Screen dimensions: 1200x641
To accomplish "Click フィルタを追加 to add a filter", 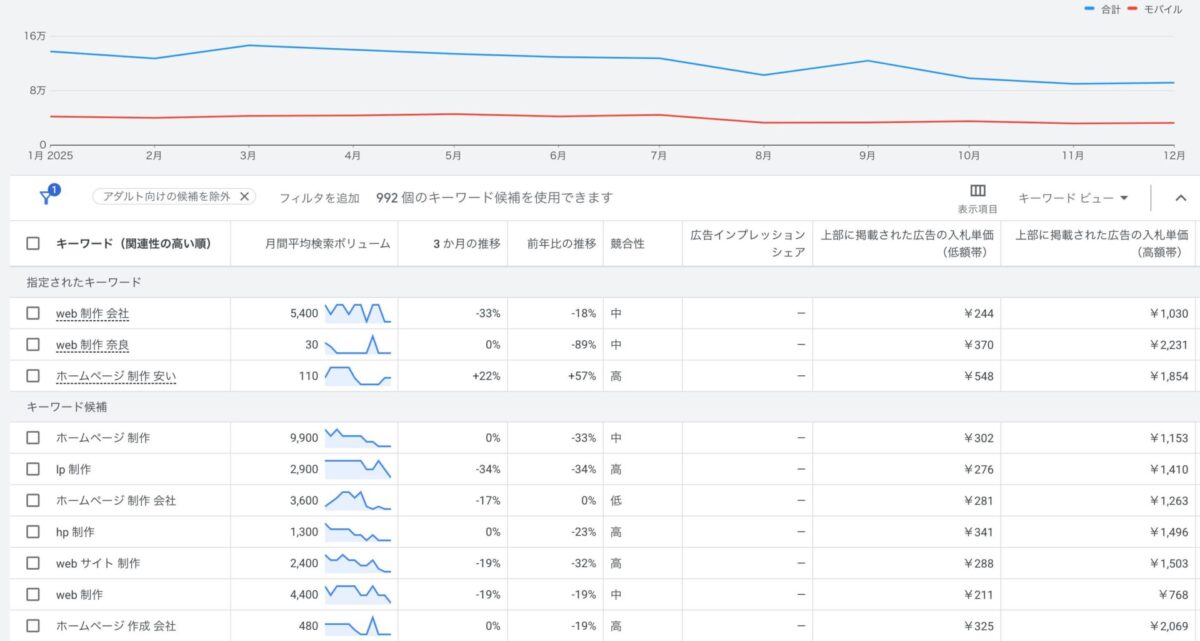I will click(319, 198).
